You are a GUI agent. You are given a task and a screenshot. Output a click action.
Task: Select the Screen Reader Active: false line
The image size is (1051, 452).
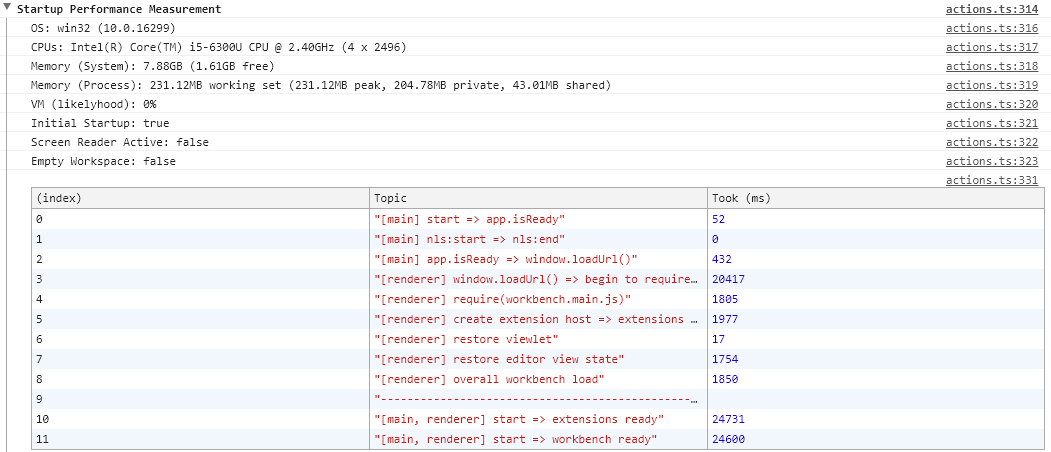(x=119, y=142)
